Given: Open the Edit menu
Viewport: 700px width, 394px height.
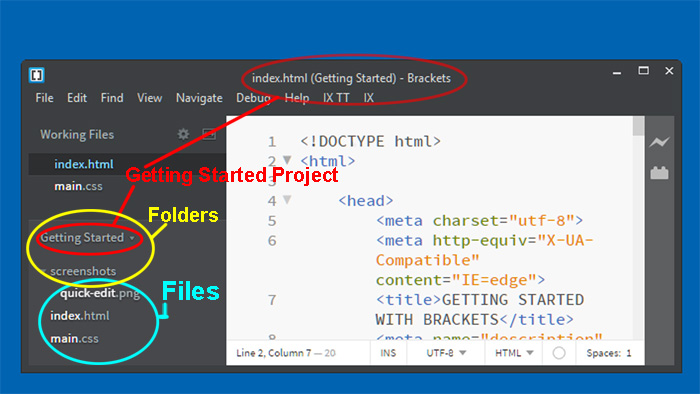Looking at the screenshot, I should pyautogui.click(x=77, y=98).
